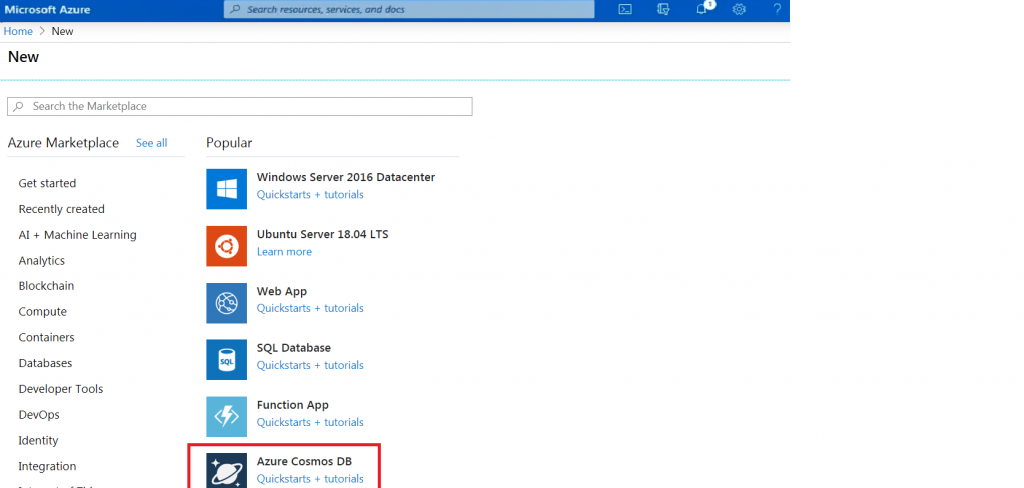
Task: Select the Databases category
Action: pyautogui.click(x=45, y=363)
